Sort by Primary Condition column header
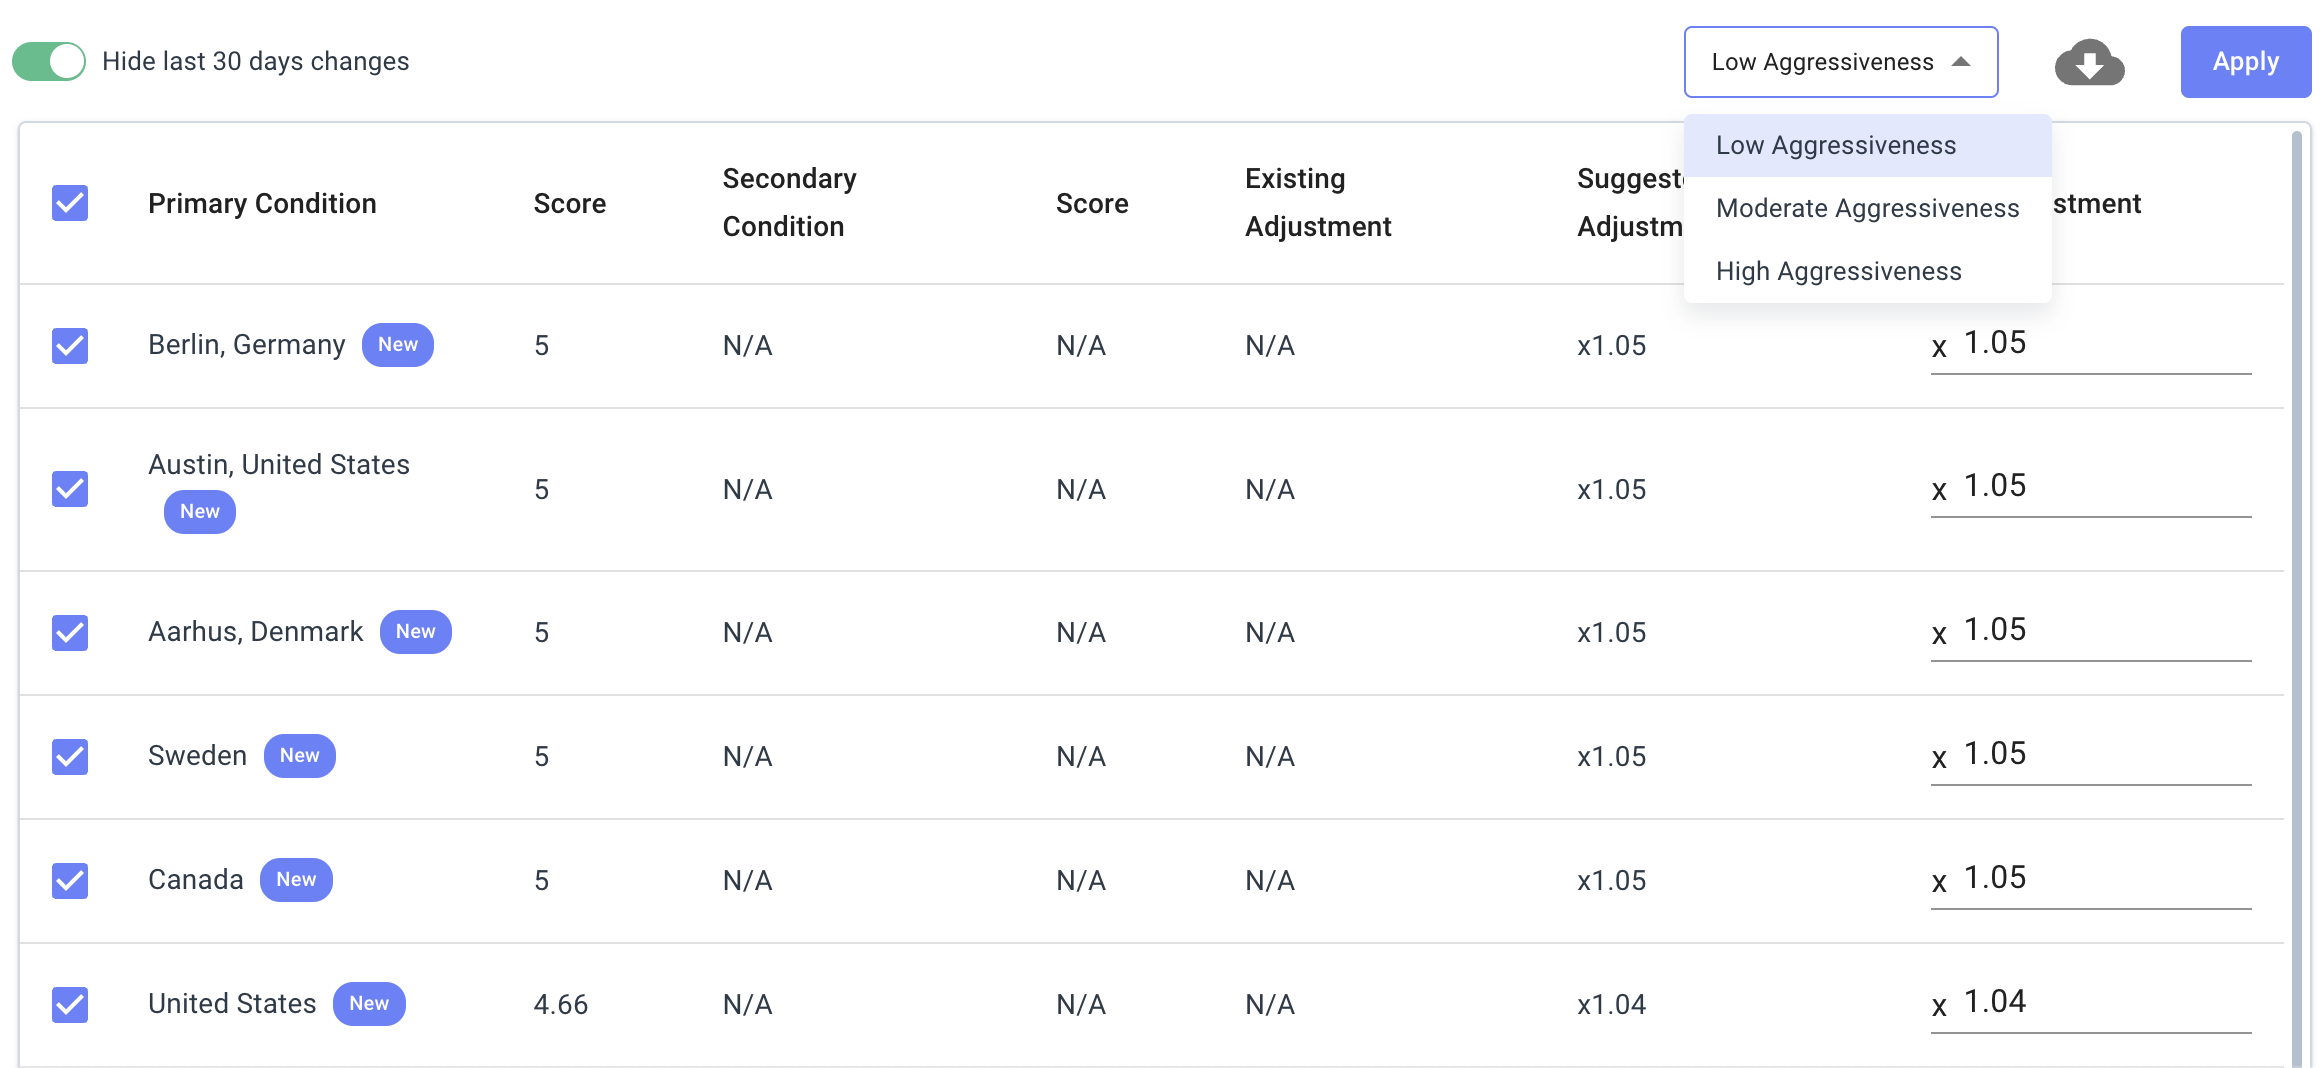 pos(262,203)
